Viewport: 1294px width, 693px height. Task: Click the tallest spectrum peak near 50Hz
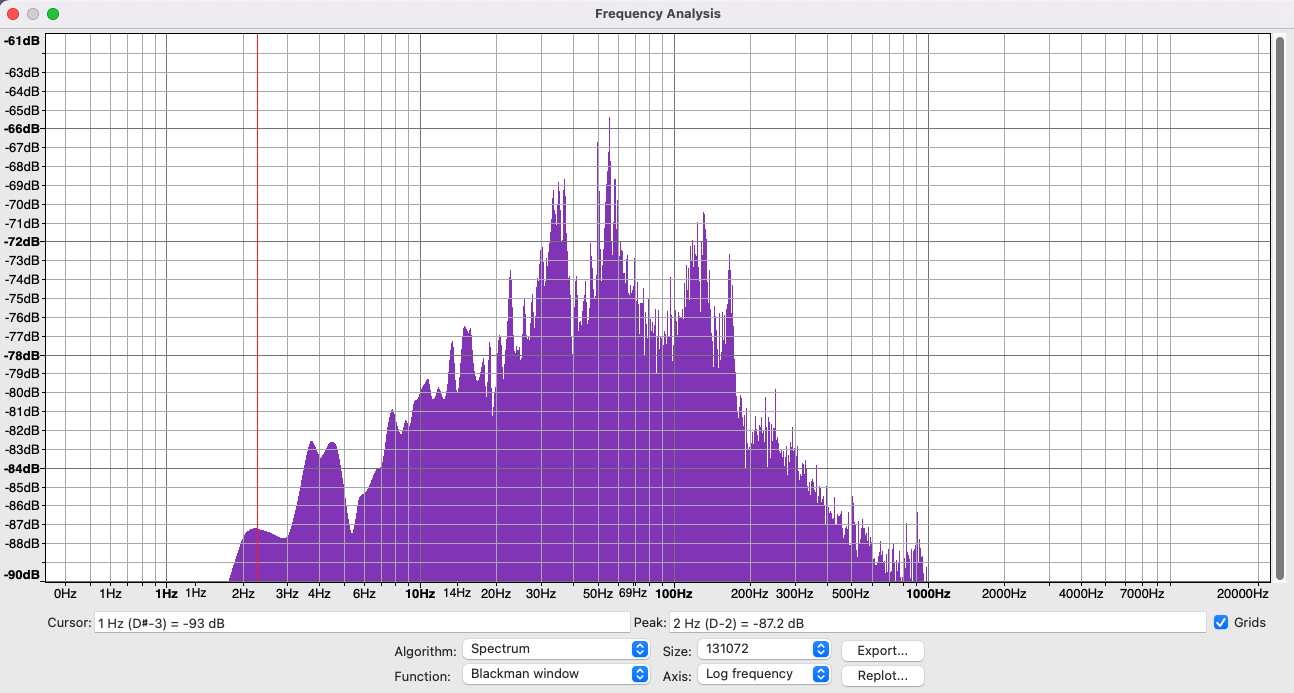coord(608,120)
